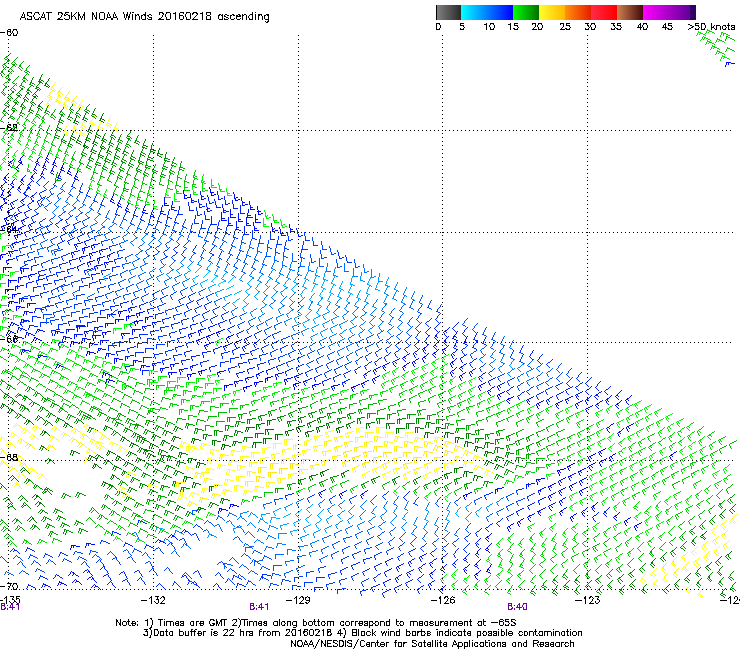The width and height of the screenshot is (740, 650).
Task: Click the latitude label "-68"
Action: (9, 457)
